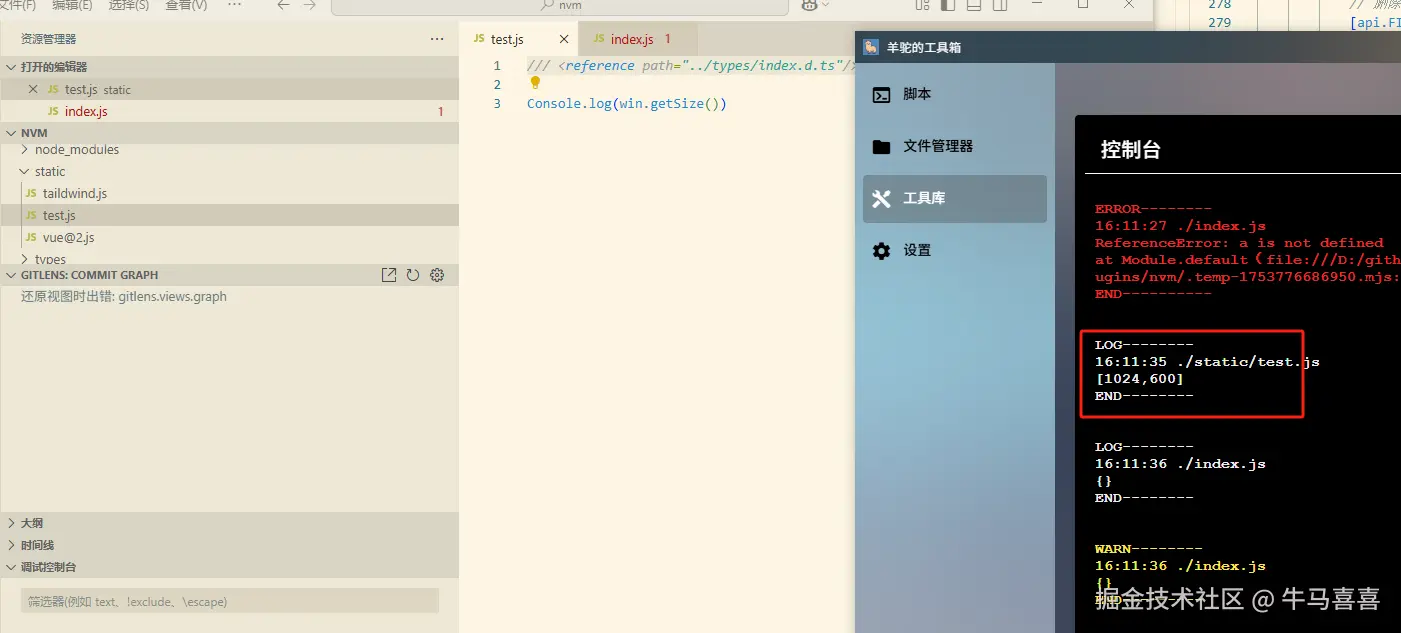
Task: Open the GitLens commit graph in editor
Action: (x=389, y=274)
